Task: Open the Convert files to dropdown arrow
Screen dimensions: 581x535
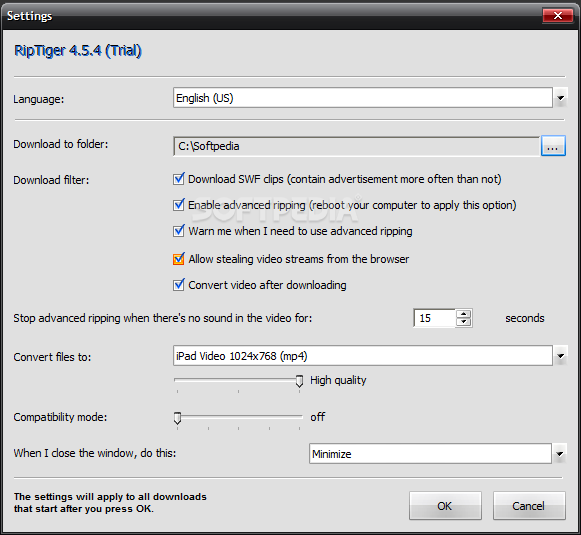Action: [x=560, y=356]
